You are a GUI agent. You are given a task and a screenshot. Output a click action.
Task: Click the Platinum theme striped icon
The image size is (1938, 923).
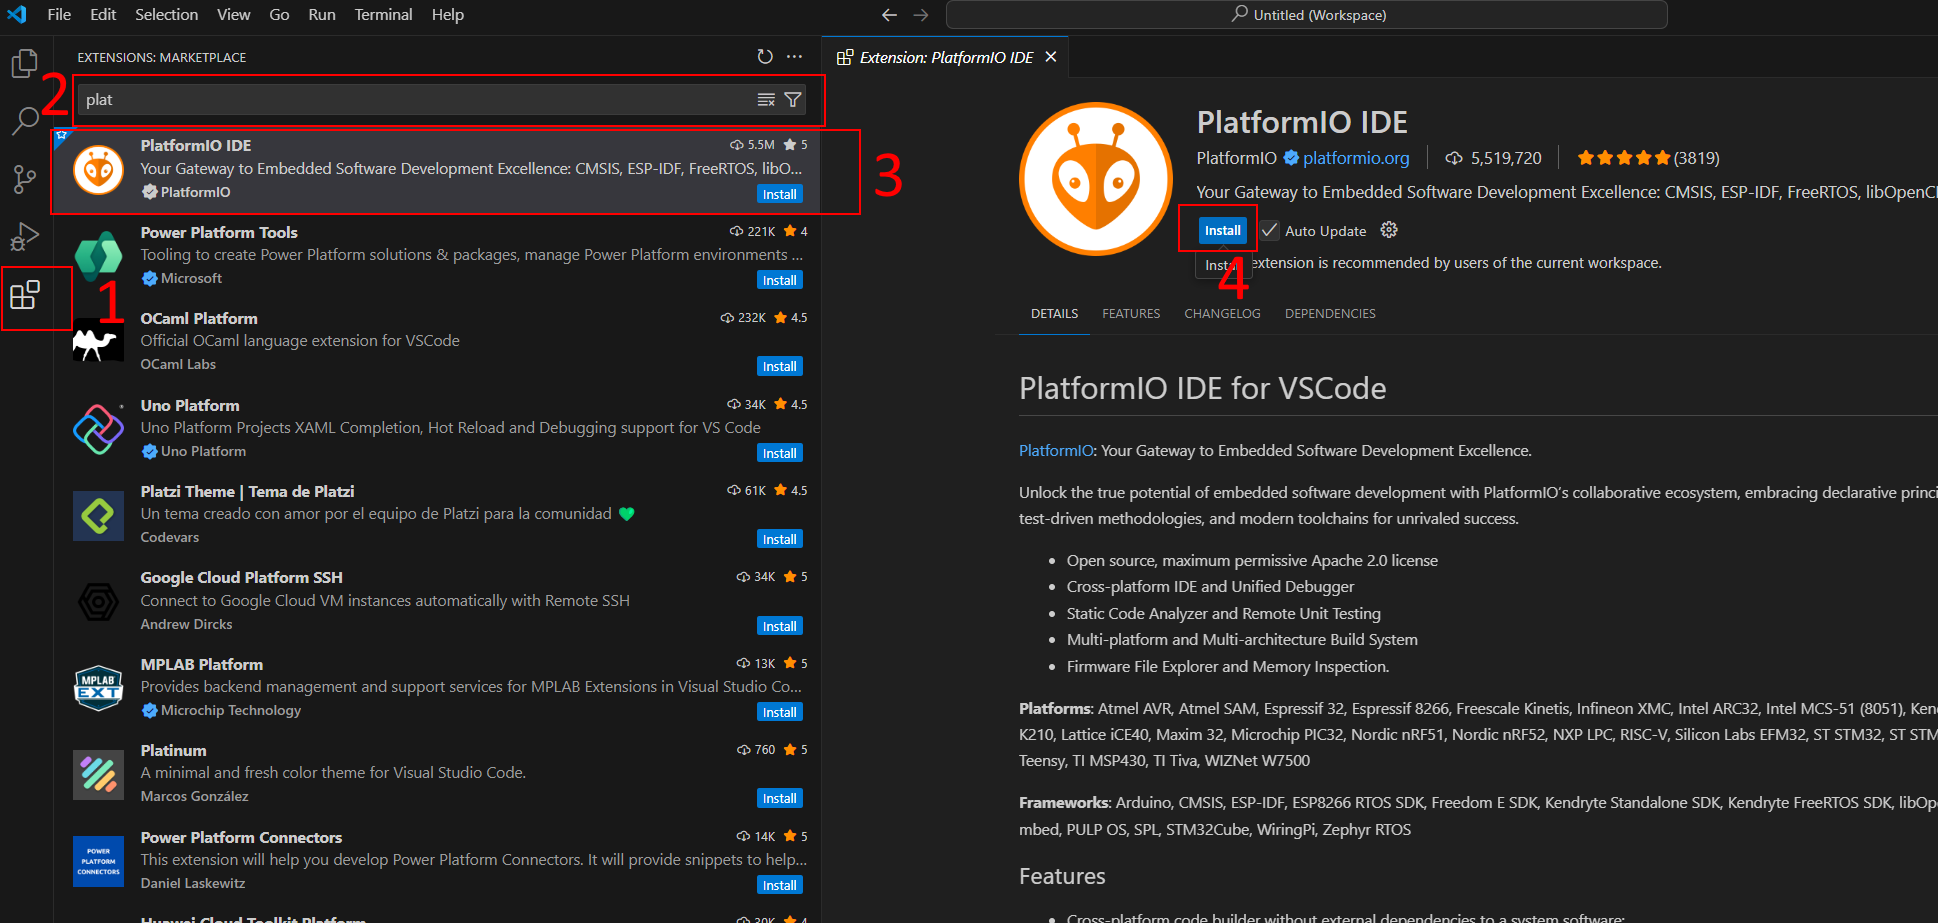99,774
